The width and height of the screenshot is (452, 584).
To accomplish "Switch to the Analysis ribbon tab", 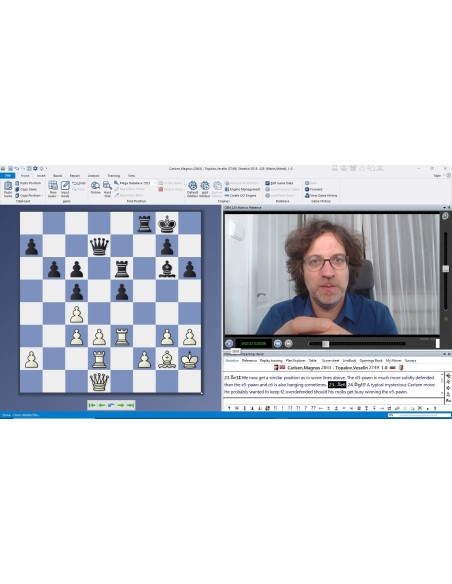I will pos(93,175).
